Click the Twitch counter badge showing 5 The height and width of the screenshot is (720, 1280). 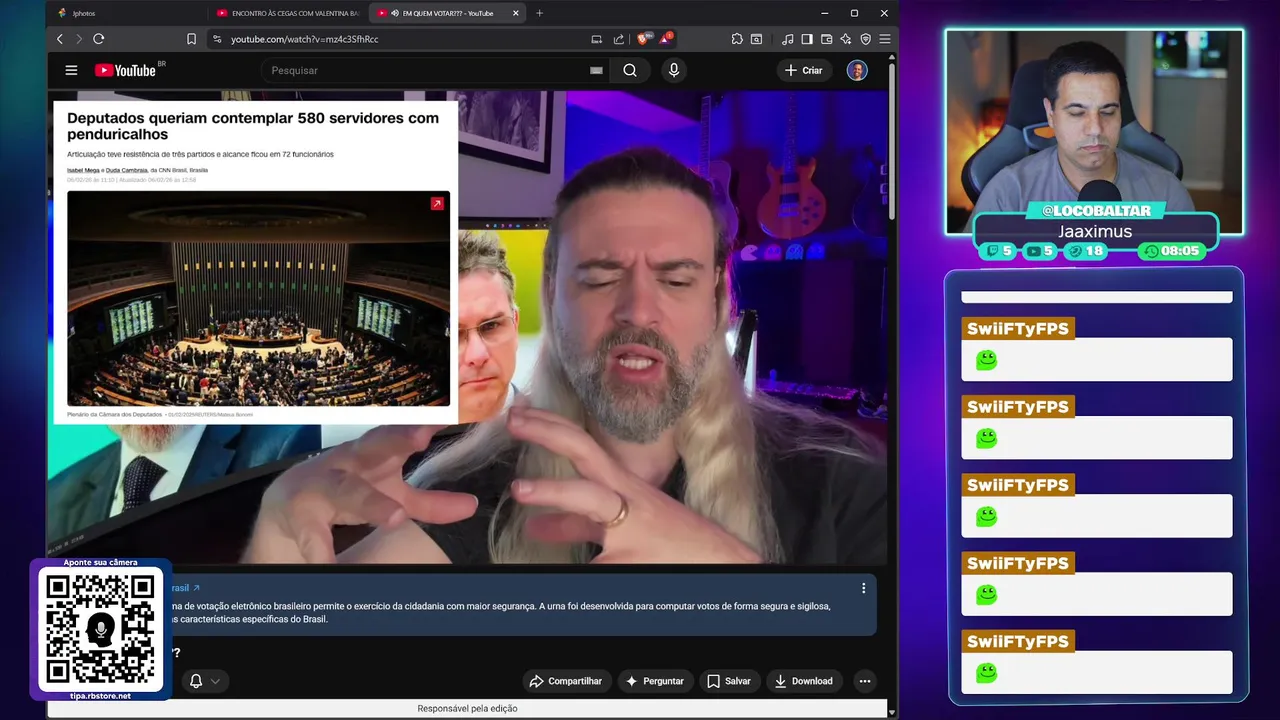1000,251
